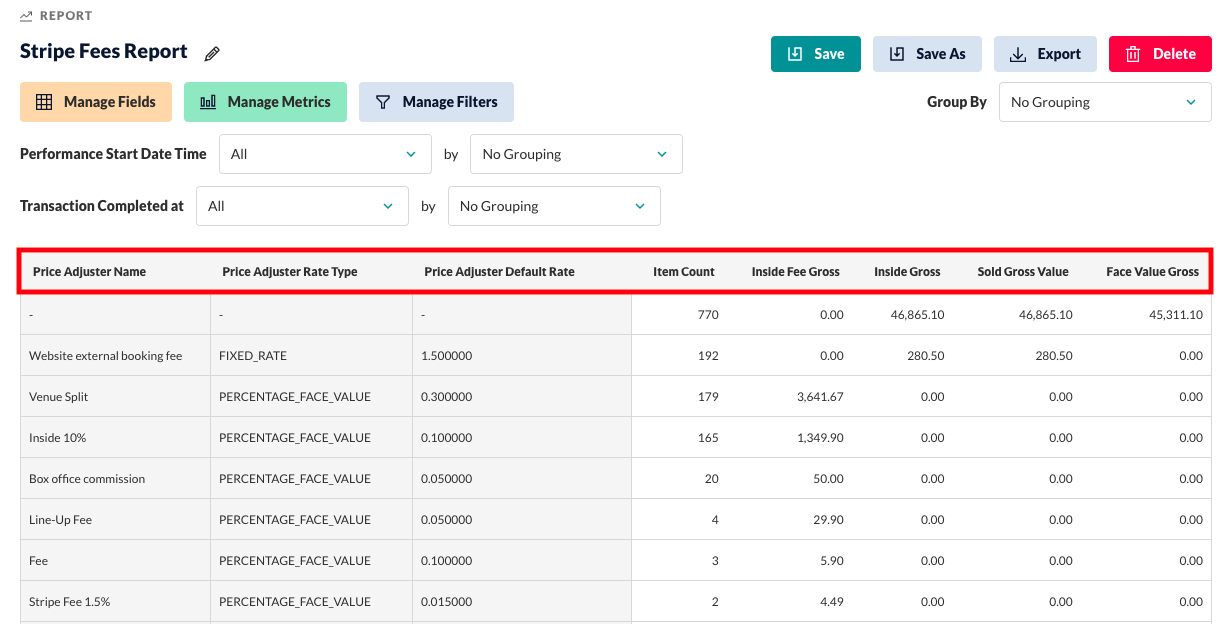The image size is (1229, 624).
Task: Click the 29.90 Inside Fee Gross value
Action: (827, 520)
